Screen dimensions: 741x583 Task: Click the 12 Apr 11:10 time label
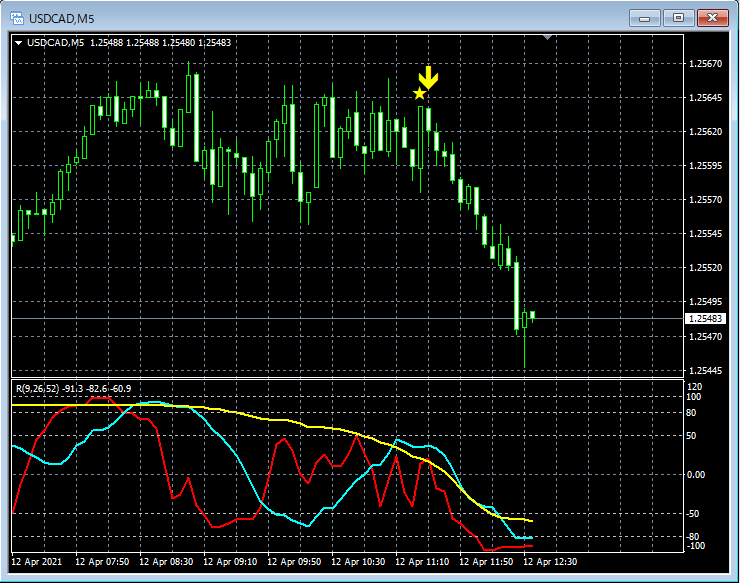pyautogui.click(x=423, y=562)
